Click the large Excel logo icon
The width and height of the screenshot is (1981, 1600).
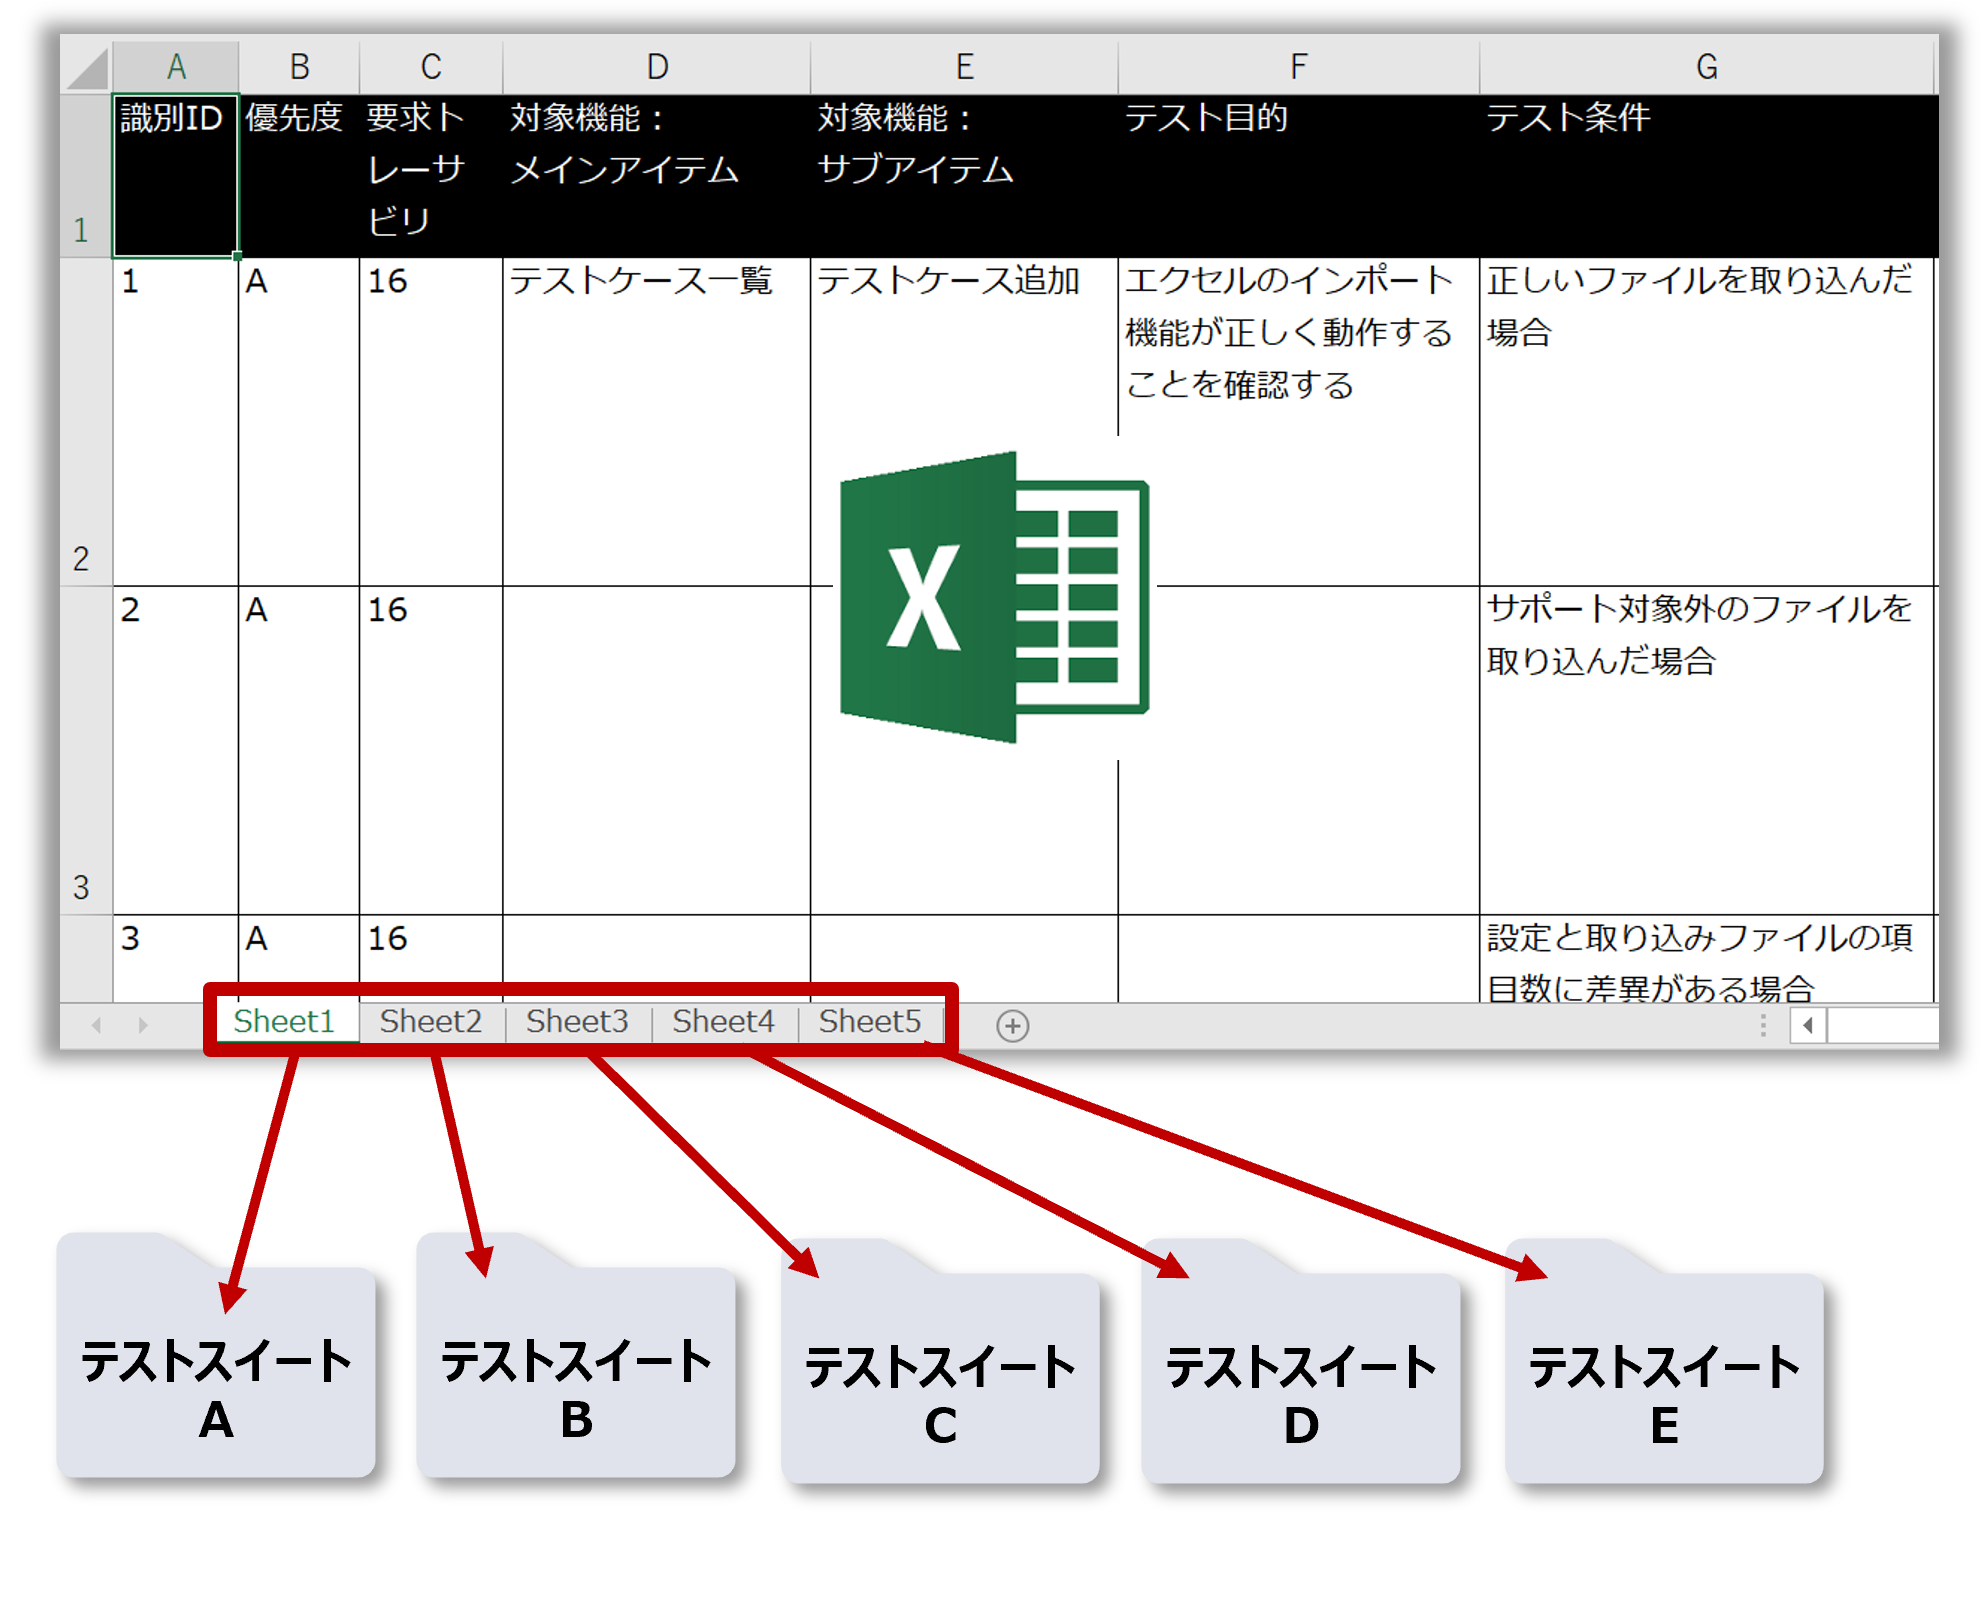click(995, 597)
